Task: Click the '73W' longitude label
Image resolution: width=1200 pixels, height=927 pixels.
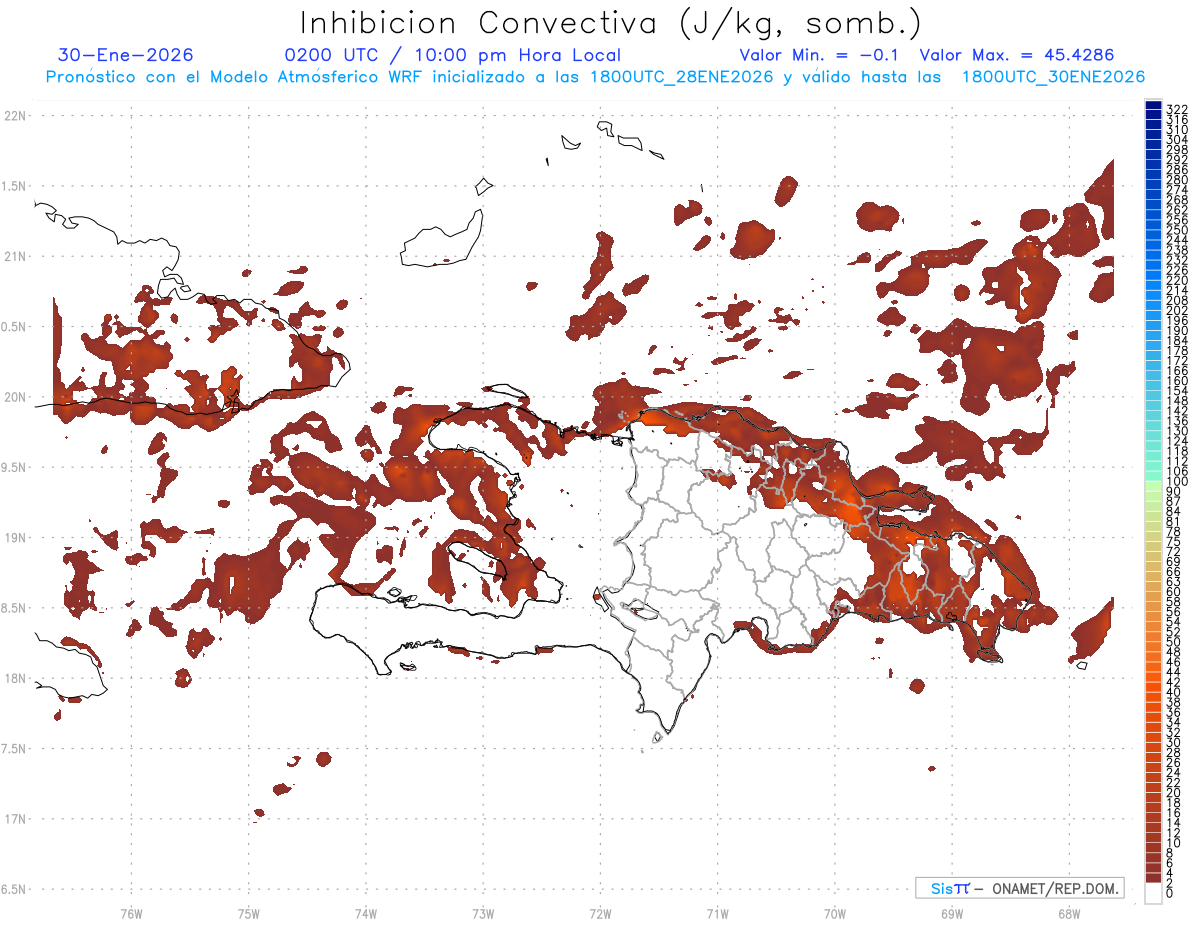Action: pyautogui.click(x=483, y=913)
